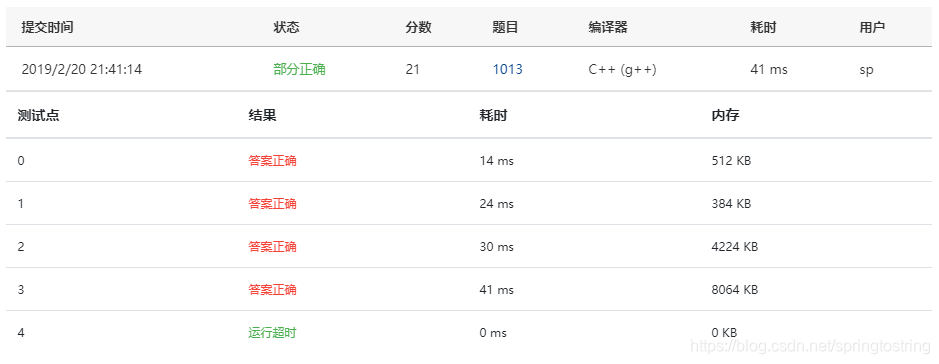This screenshot has width=939, height=364.
Task: Click the 8064 KB memory value
Action: (735, 290)
